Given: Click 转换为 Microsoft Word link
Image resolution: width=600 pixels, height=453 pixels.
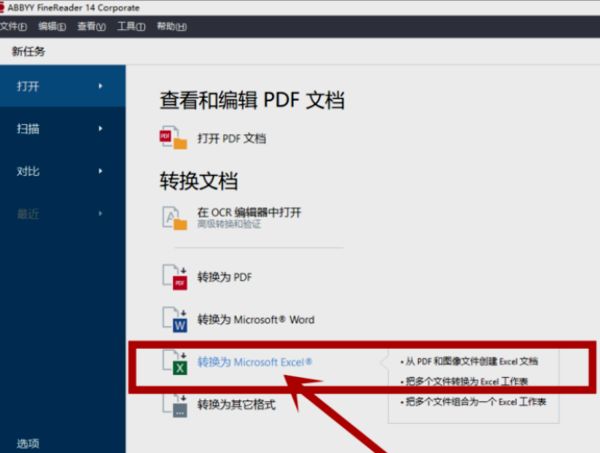Looking at the screenshot, I should click(x=256, y=319).
